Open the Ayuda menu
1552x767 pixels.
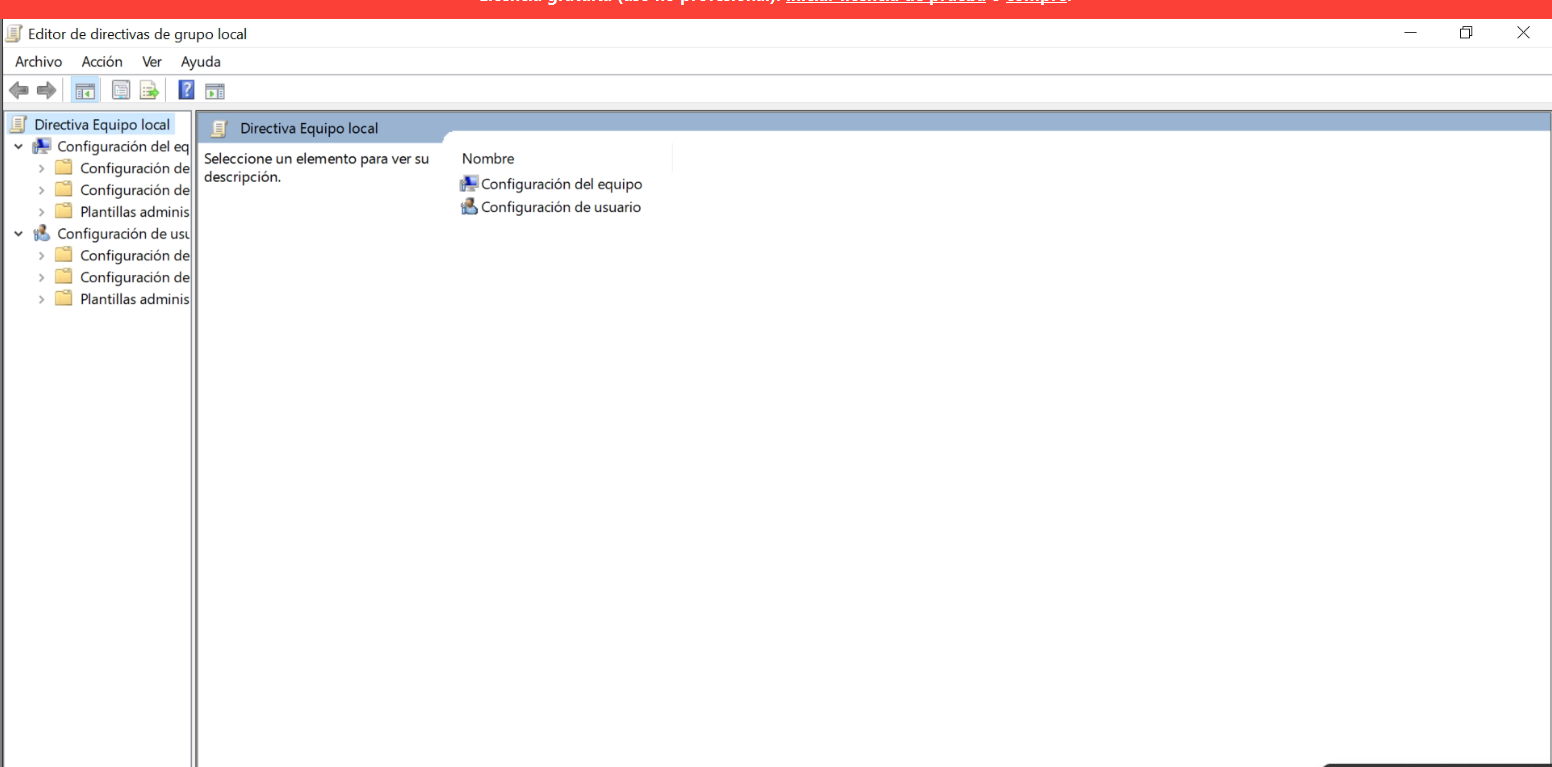[200, 62]
